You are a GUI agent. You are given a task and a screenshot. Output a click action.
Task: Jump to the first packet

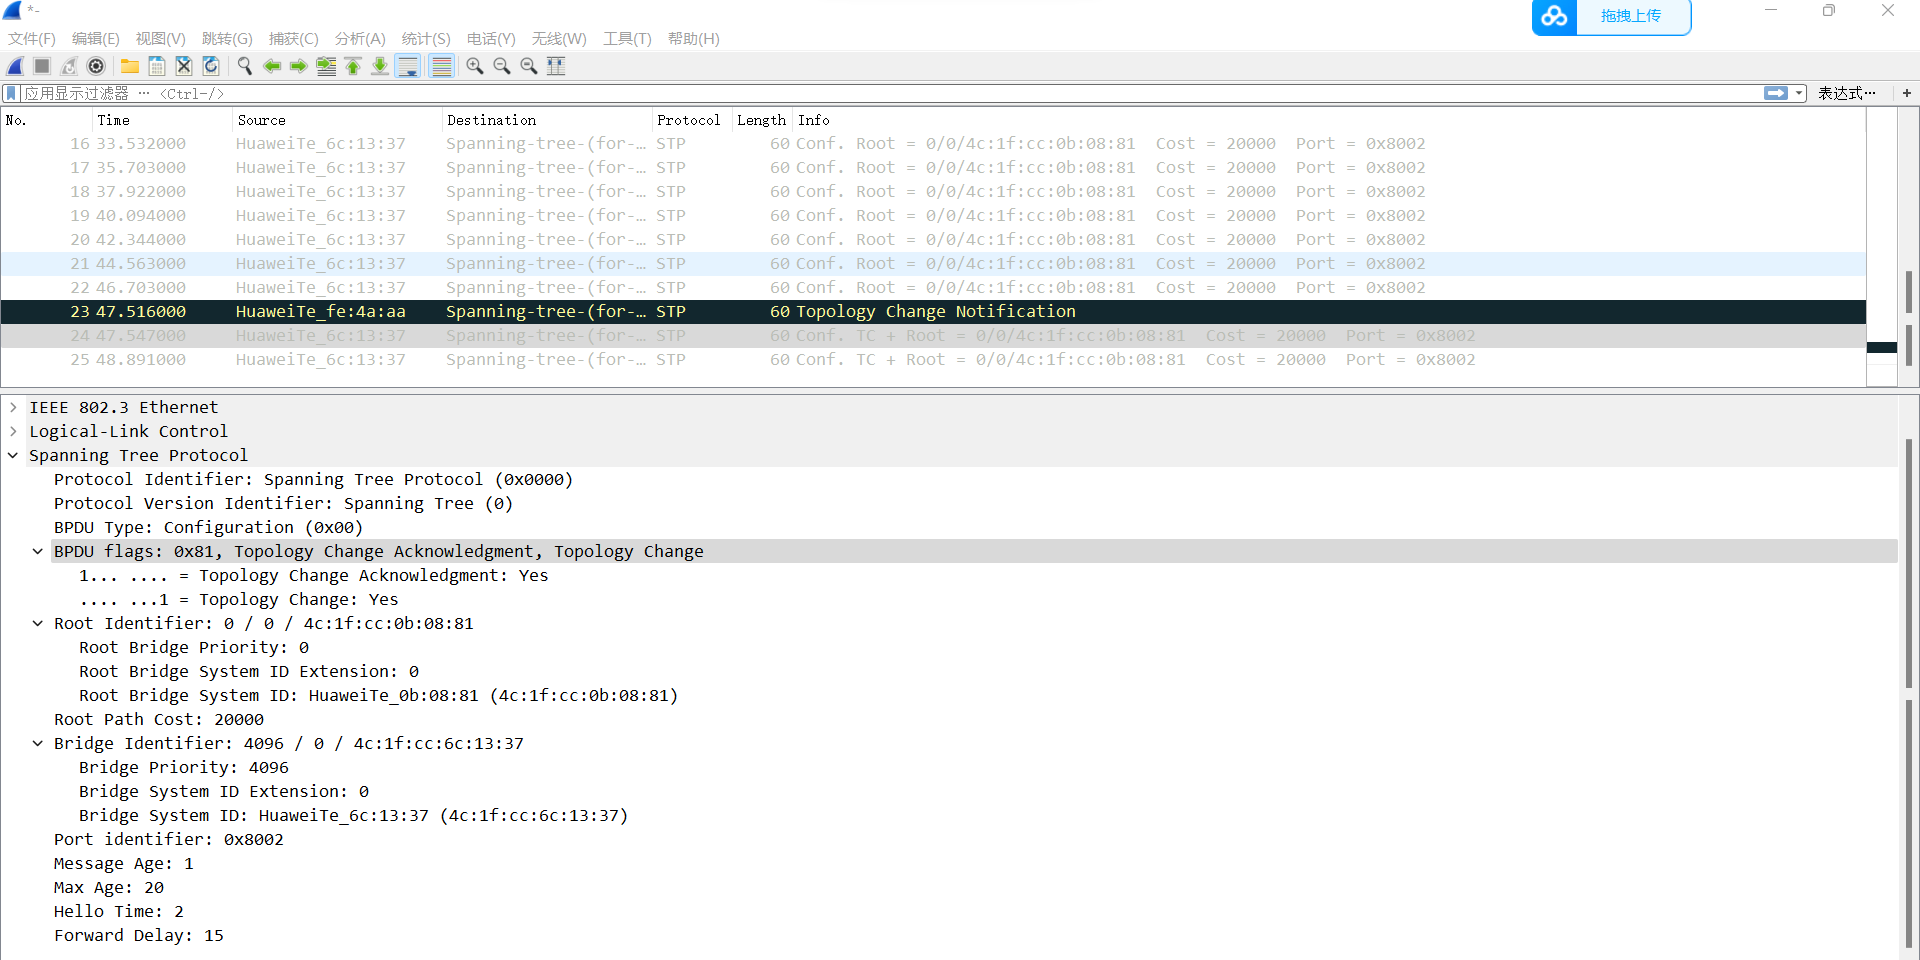353,66
